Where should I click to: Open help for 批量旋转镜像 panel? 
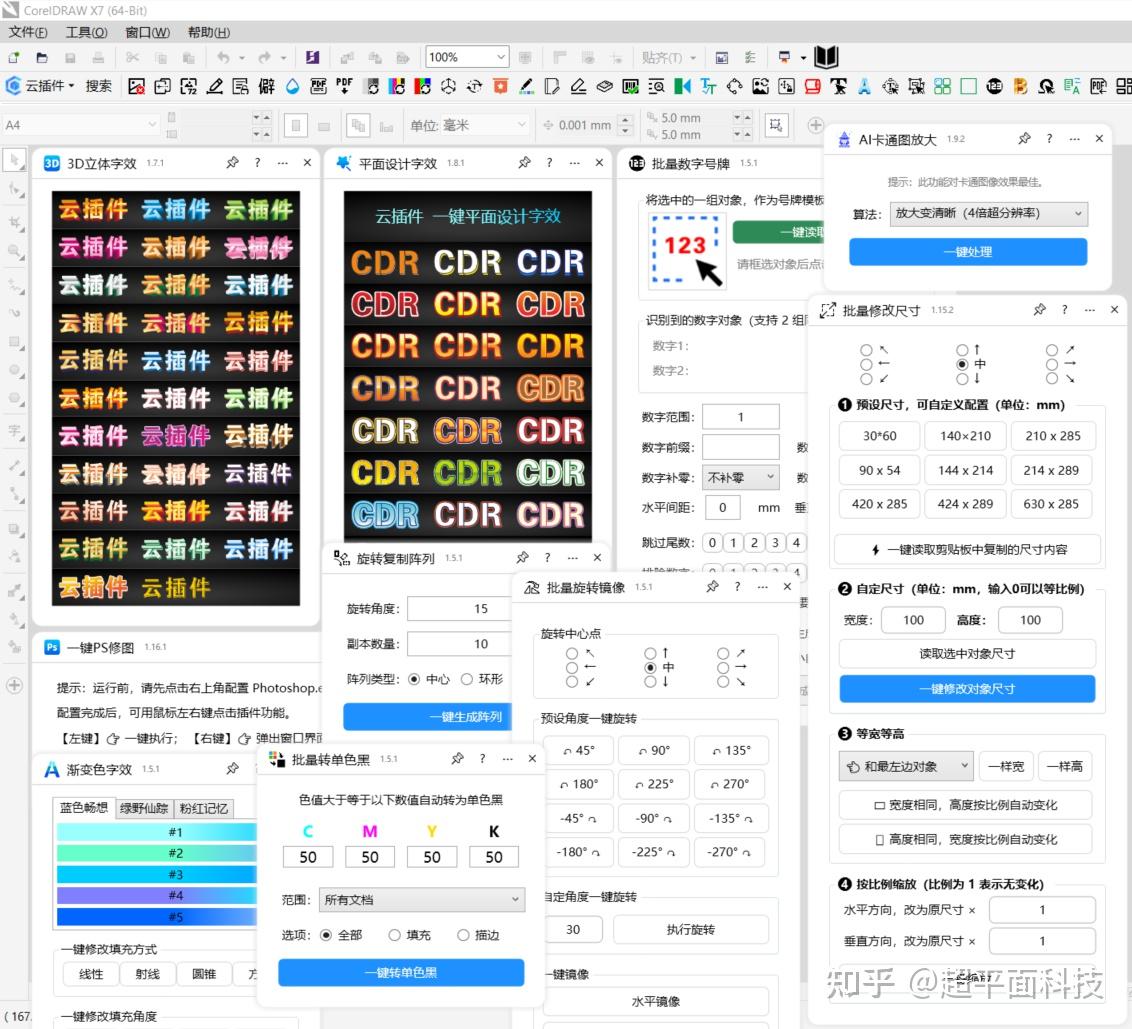tap(737, 586)
